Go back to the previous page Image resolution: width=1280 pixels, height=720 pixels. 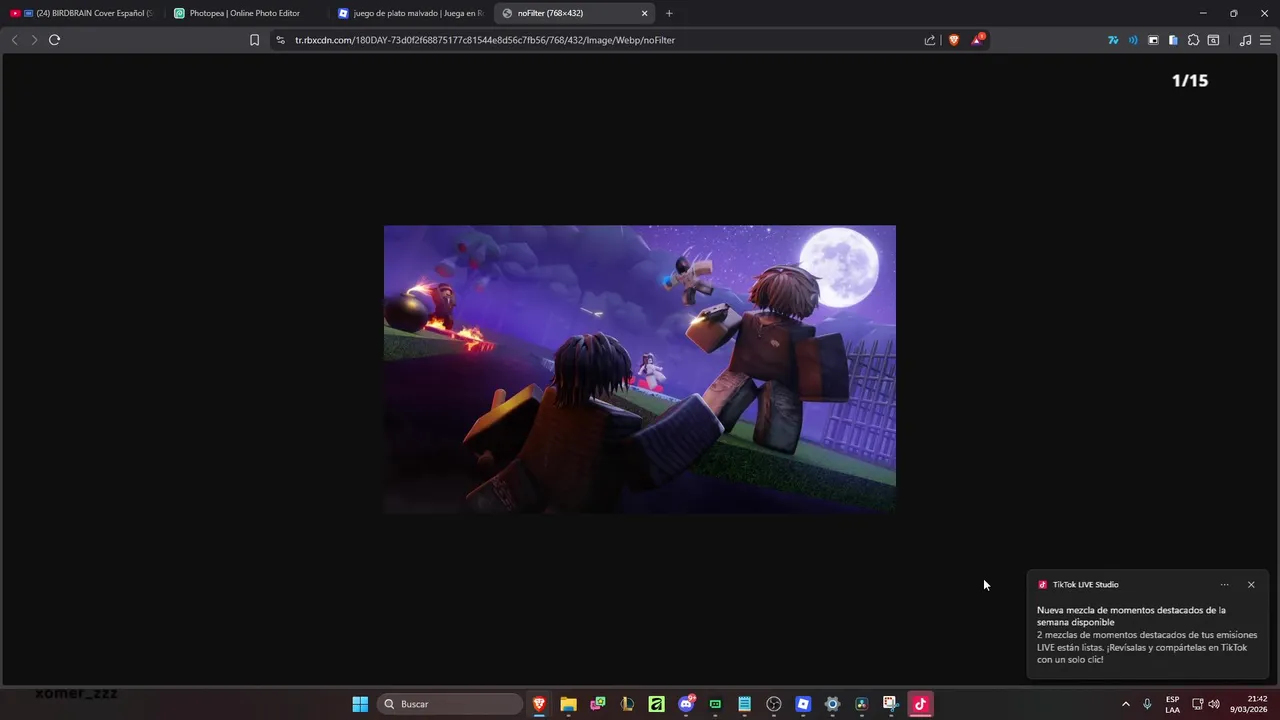[x=14, y=40]
